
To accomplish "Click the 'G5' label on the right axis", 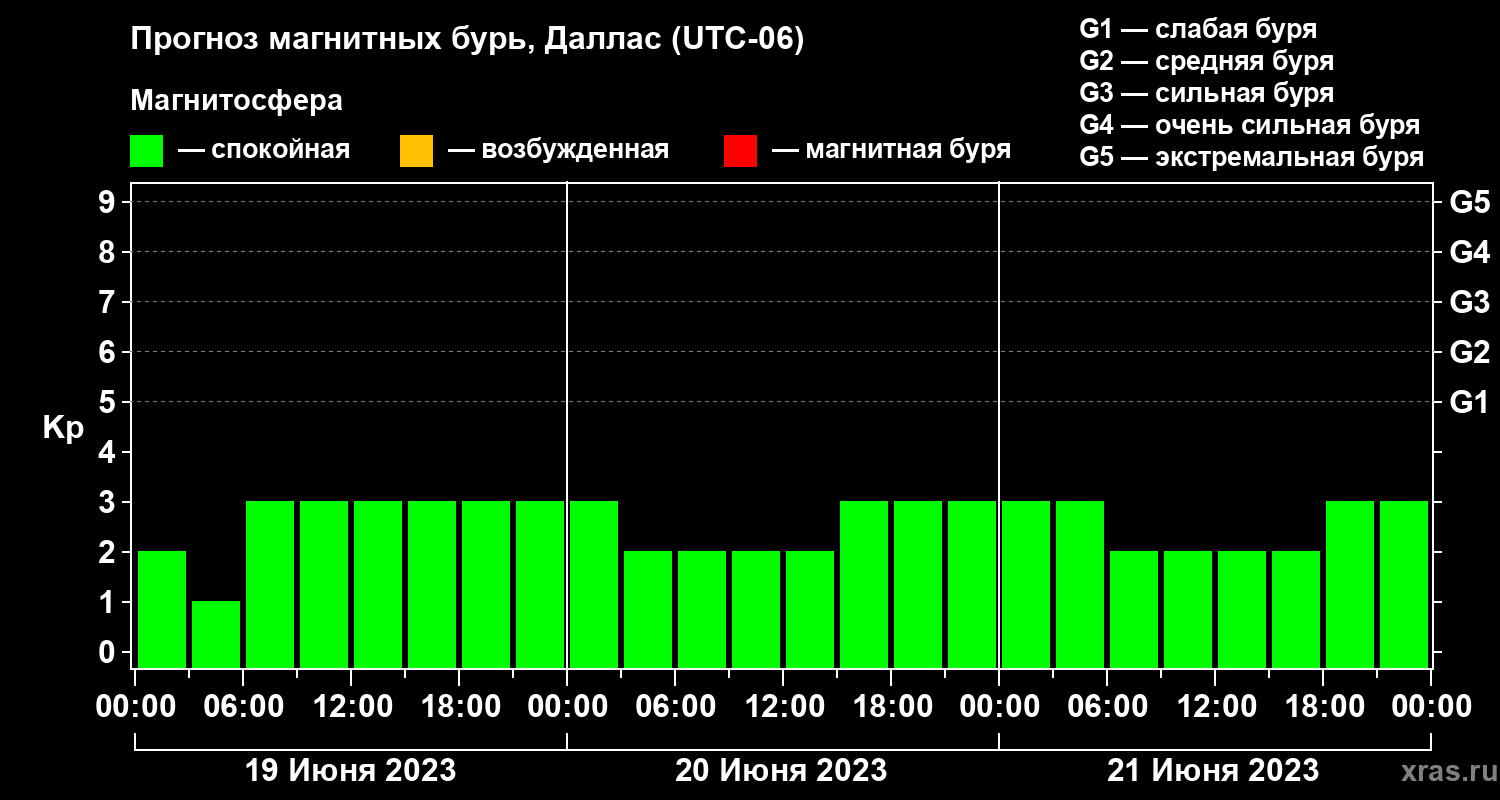I will (x=1469, y=202).
